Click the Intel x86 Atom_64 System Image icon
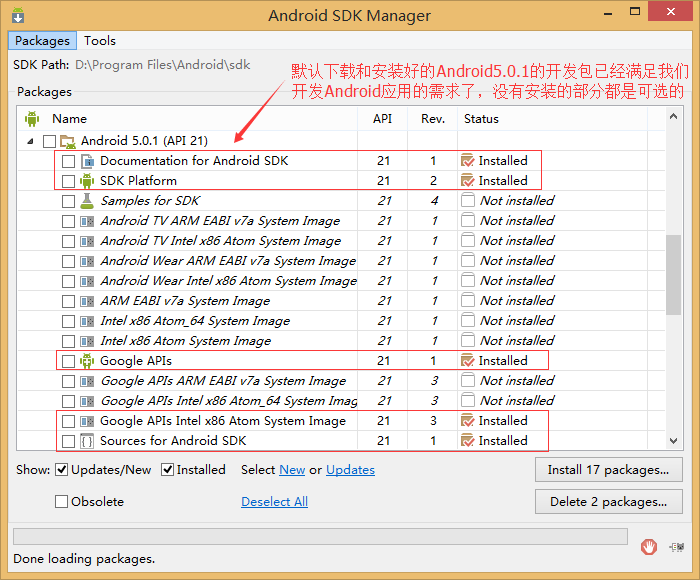 [x=87, y=321]
